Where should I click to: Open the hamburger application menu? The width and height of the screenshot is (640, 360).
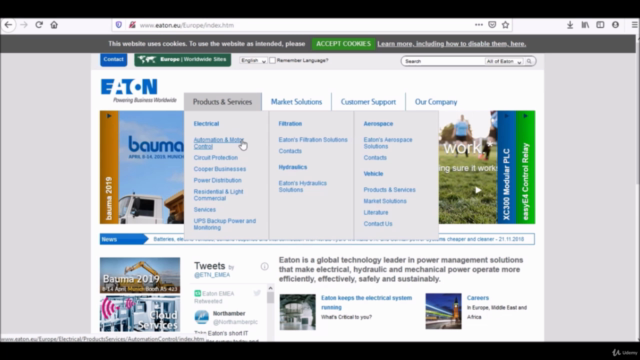tap(634, 25)
